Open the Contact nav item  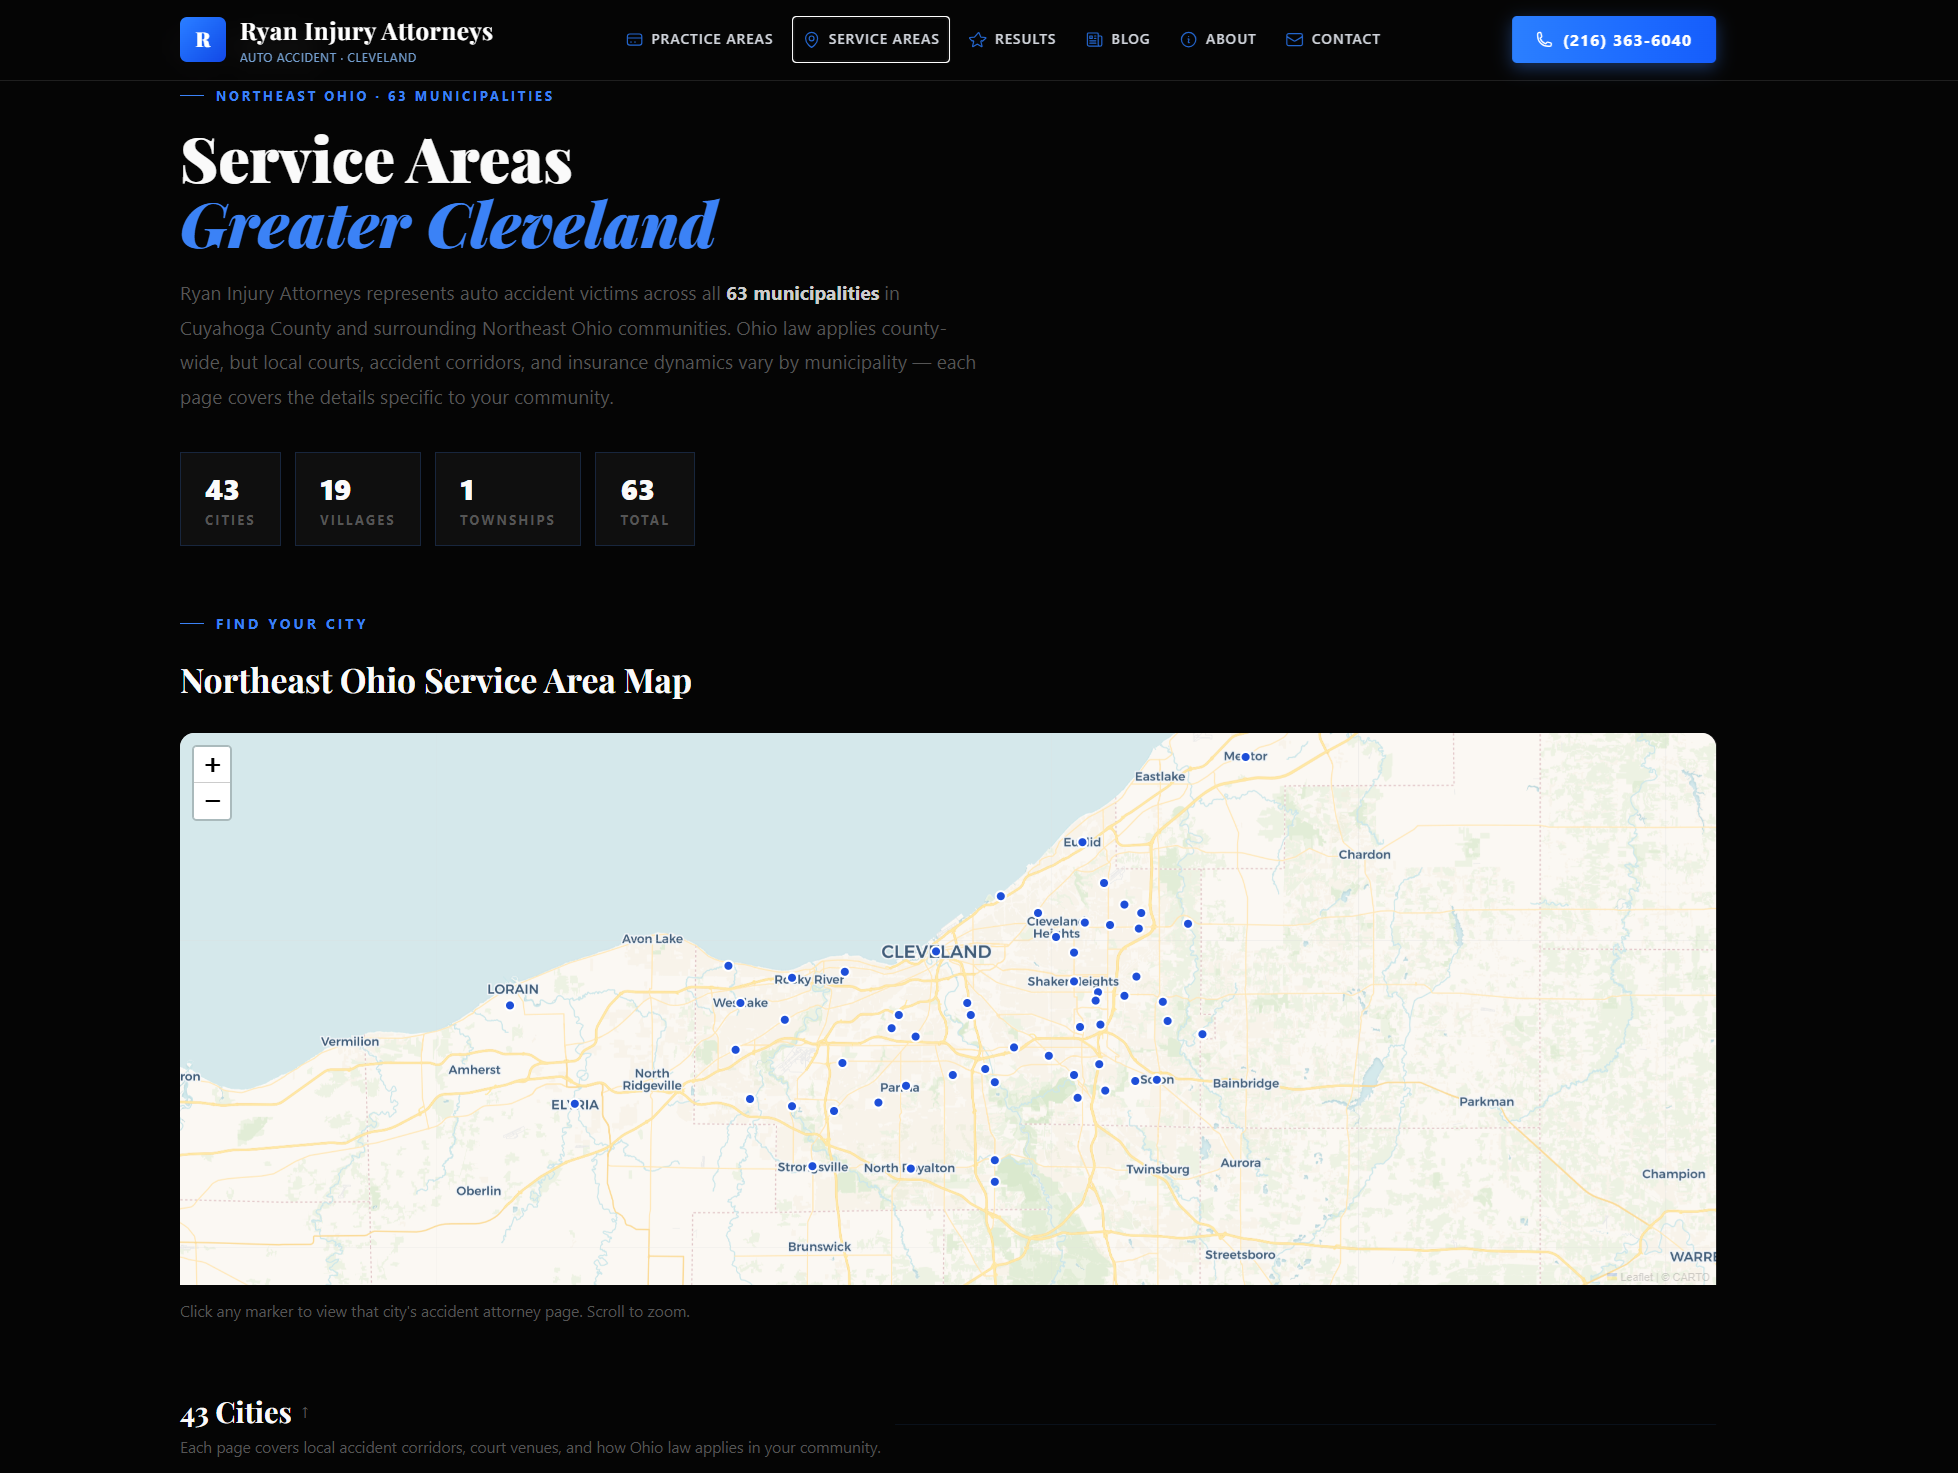[1333, 39]
